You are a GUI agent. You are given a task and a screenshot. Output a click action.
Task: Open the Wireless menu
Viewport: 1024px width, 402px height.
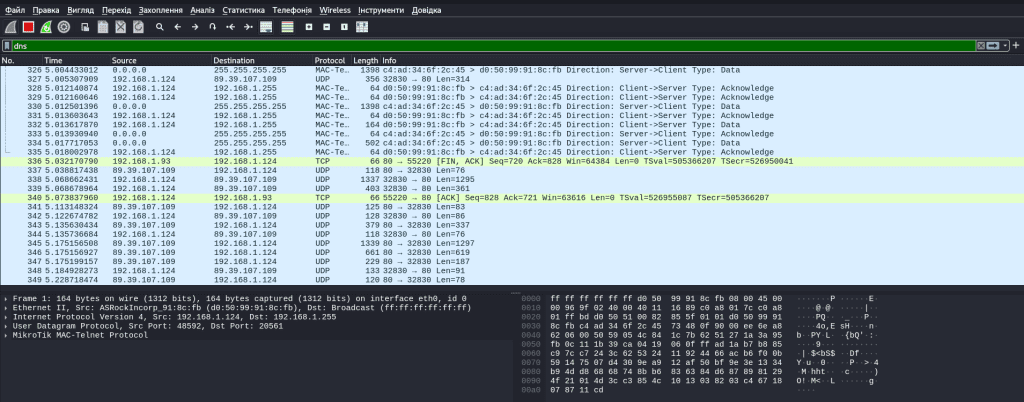[335, 10]
